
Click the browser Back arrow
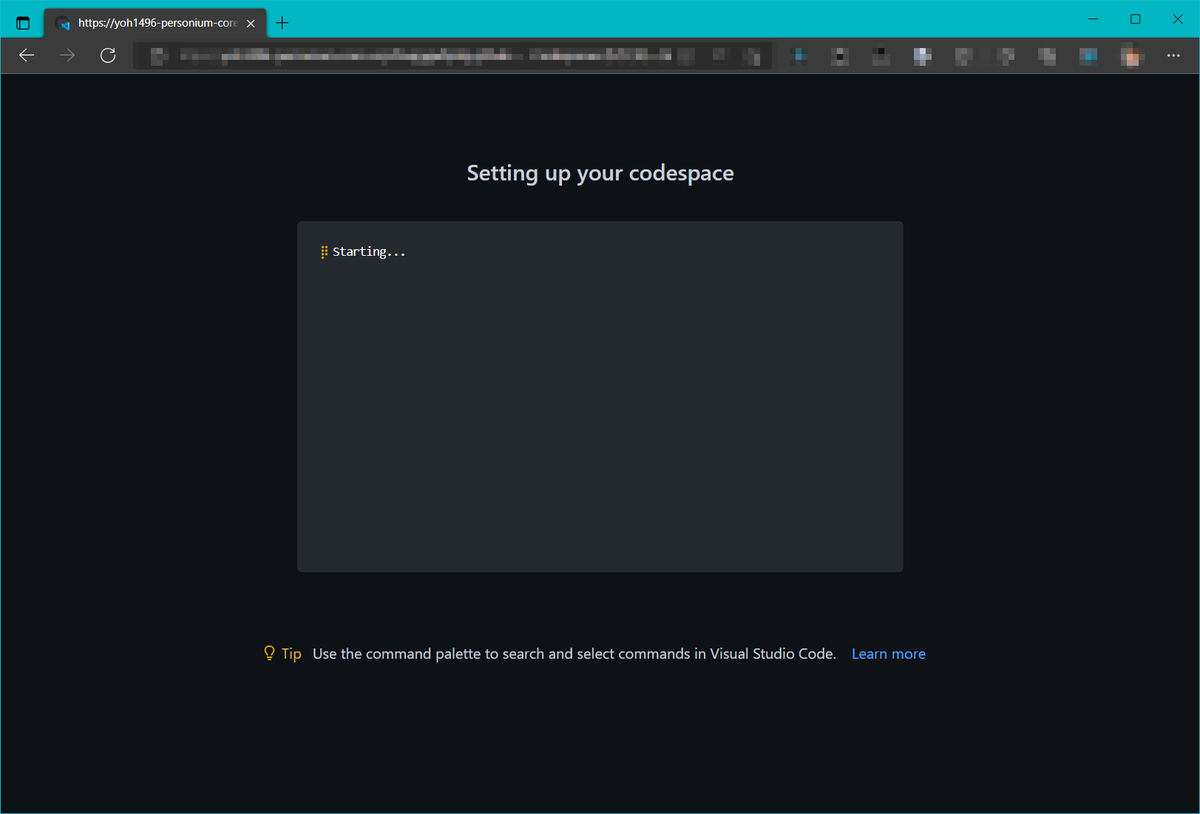click(x=27, y=55)
